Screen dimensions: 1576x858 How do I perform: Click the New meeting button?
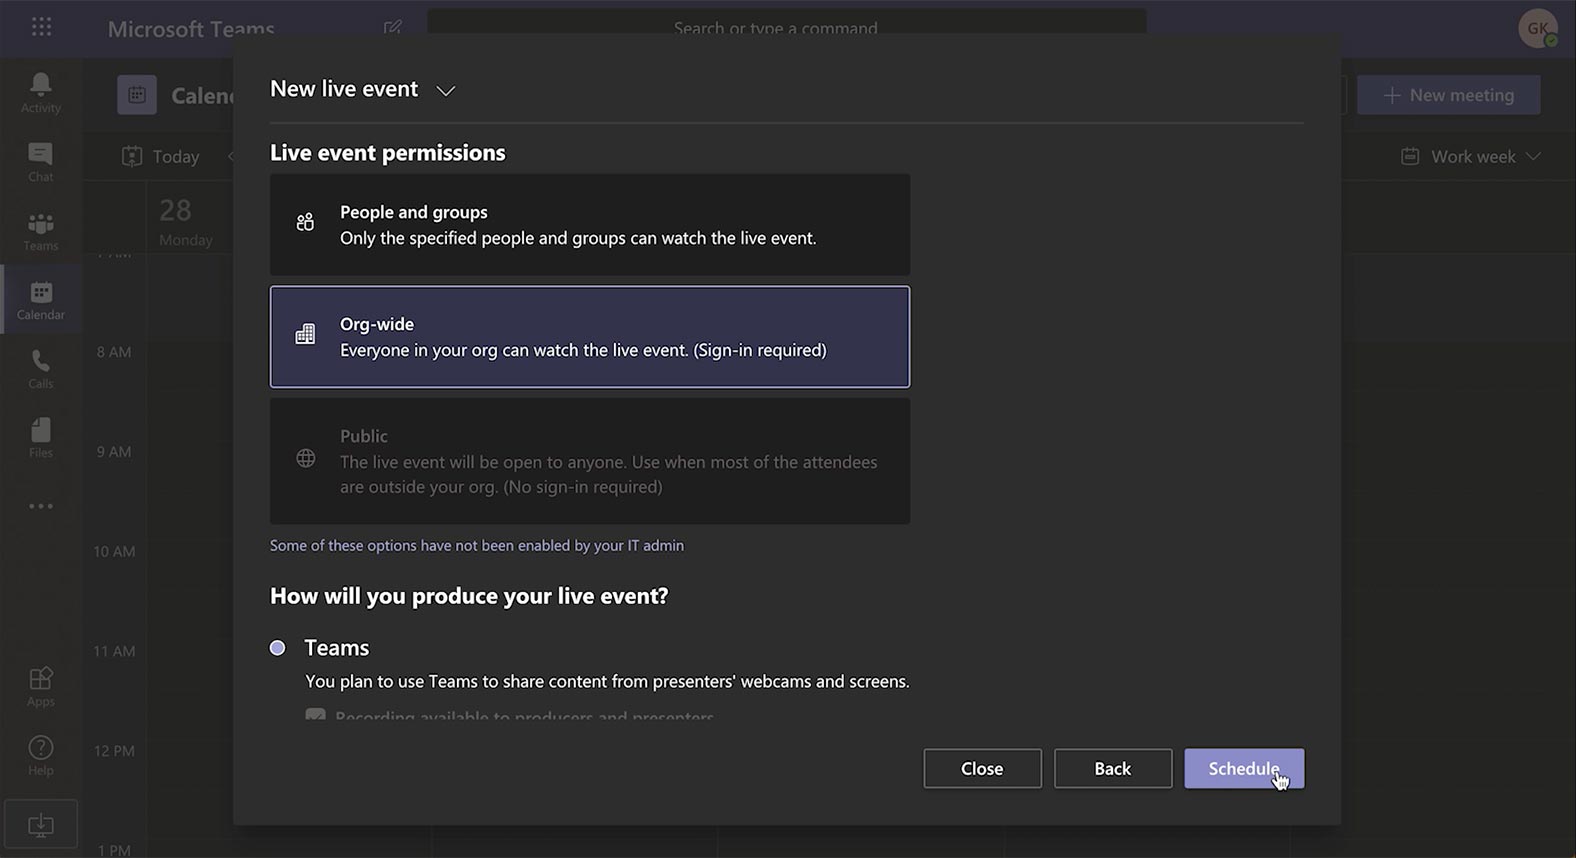1448,95
